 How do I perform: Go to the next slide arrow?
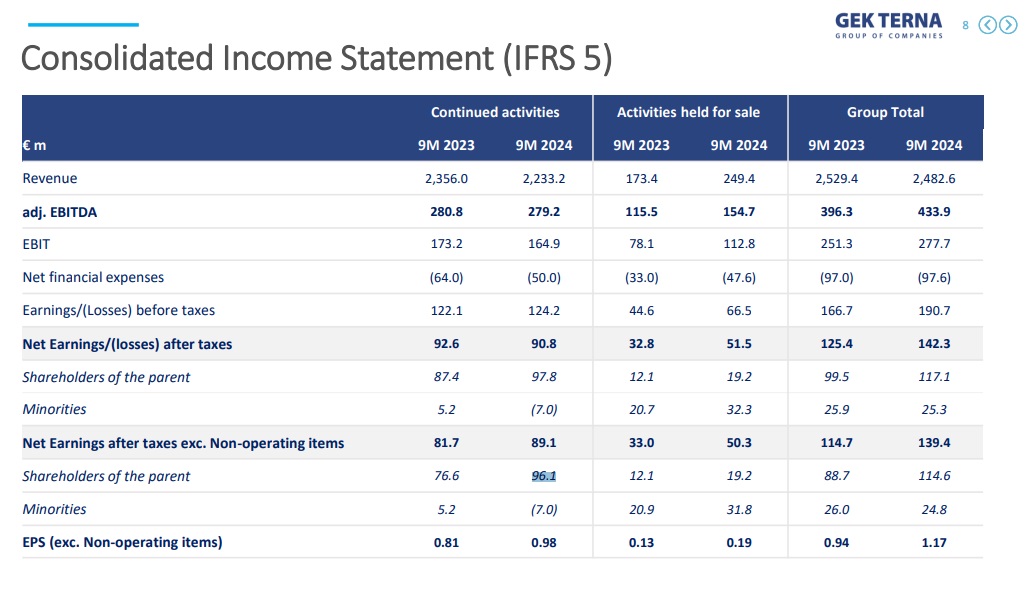(1008, 25)
